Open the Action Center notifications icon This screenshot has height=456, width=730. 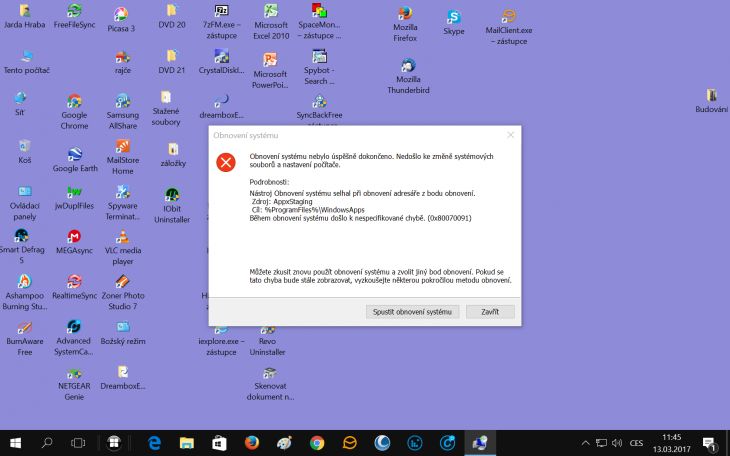[x=709, y=443]
